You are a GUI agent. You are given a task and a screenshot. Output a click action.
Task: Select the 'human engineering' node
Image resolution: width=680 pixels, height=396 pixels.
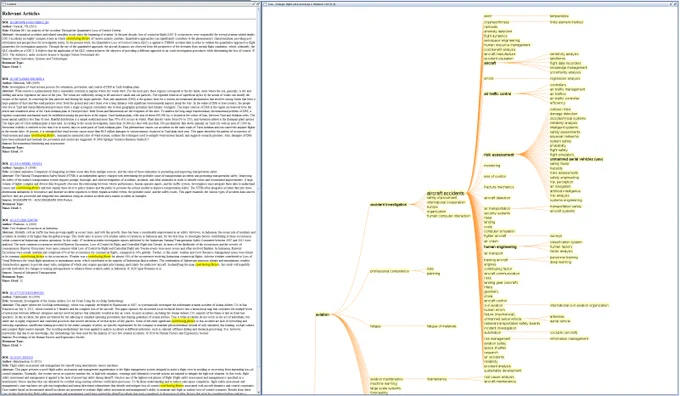500,247
